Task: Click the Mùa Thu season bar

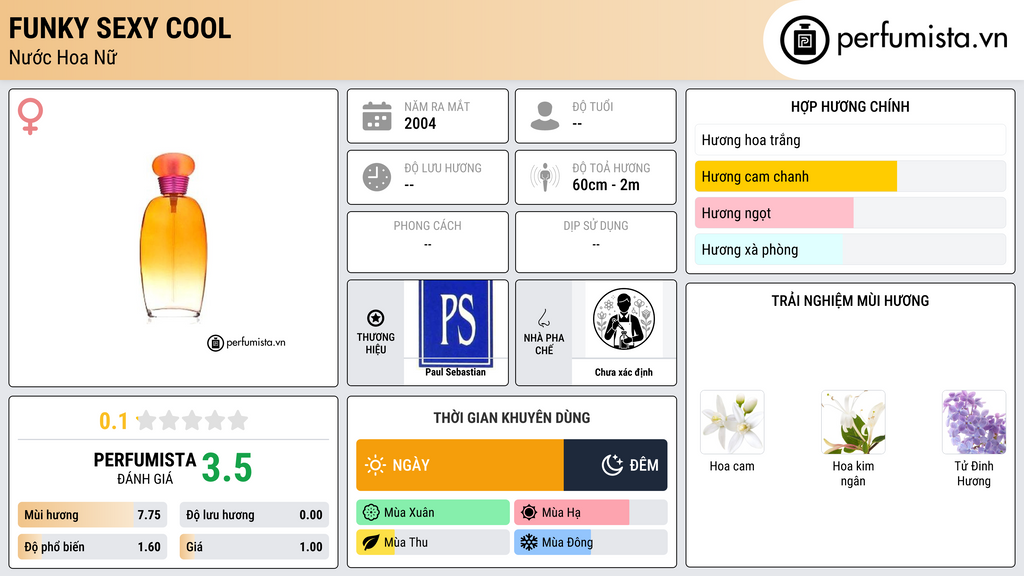Action: 433,542
